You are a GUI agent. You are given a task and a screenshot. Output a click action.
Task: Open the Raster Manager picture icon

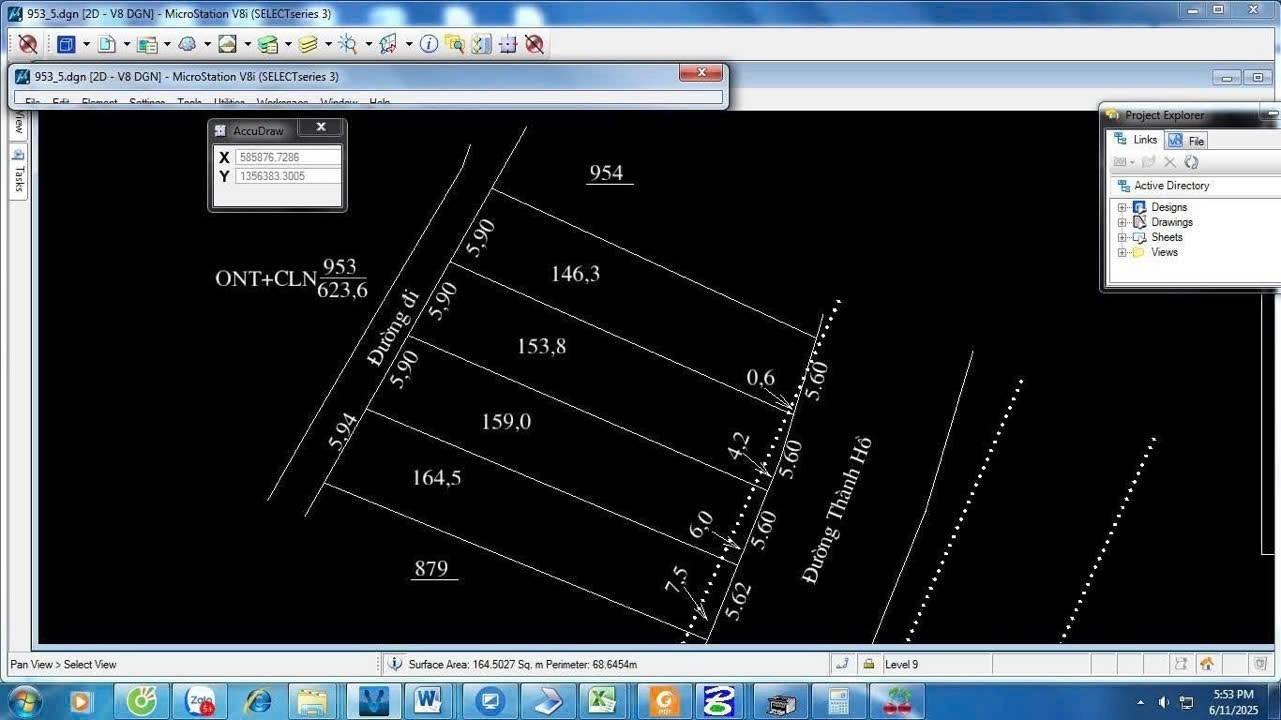[x=227, y=44]
